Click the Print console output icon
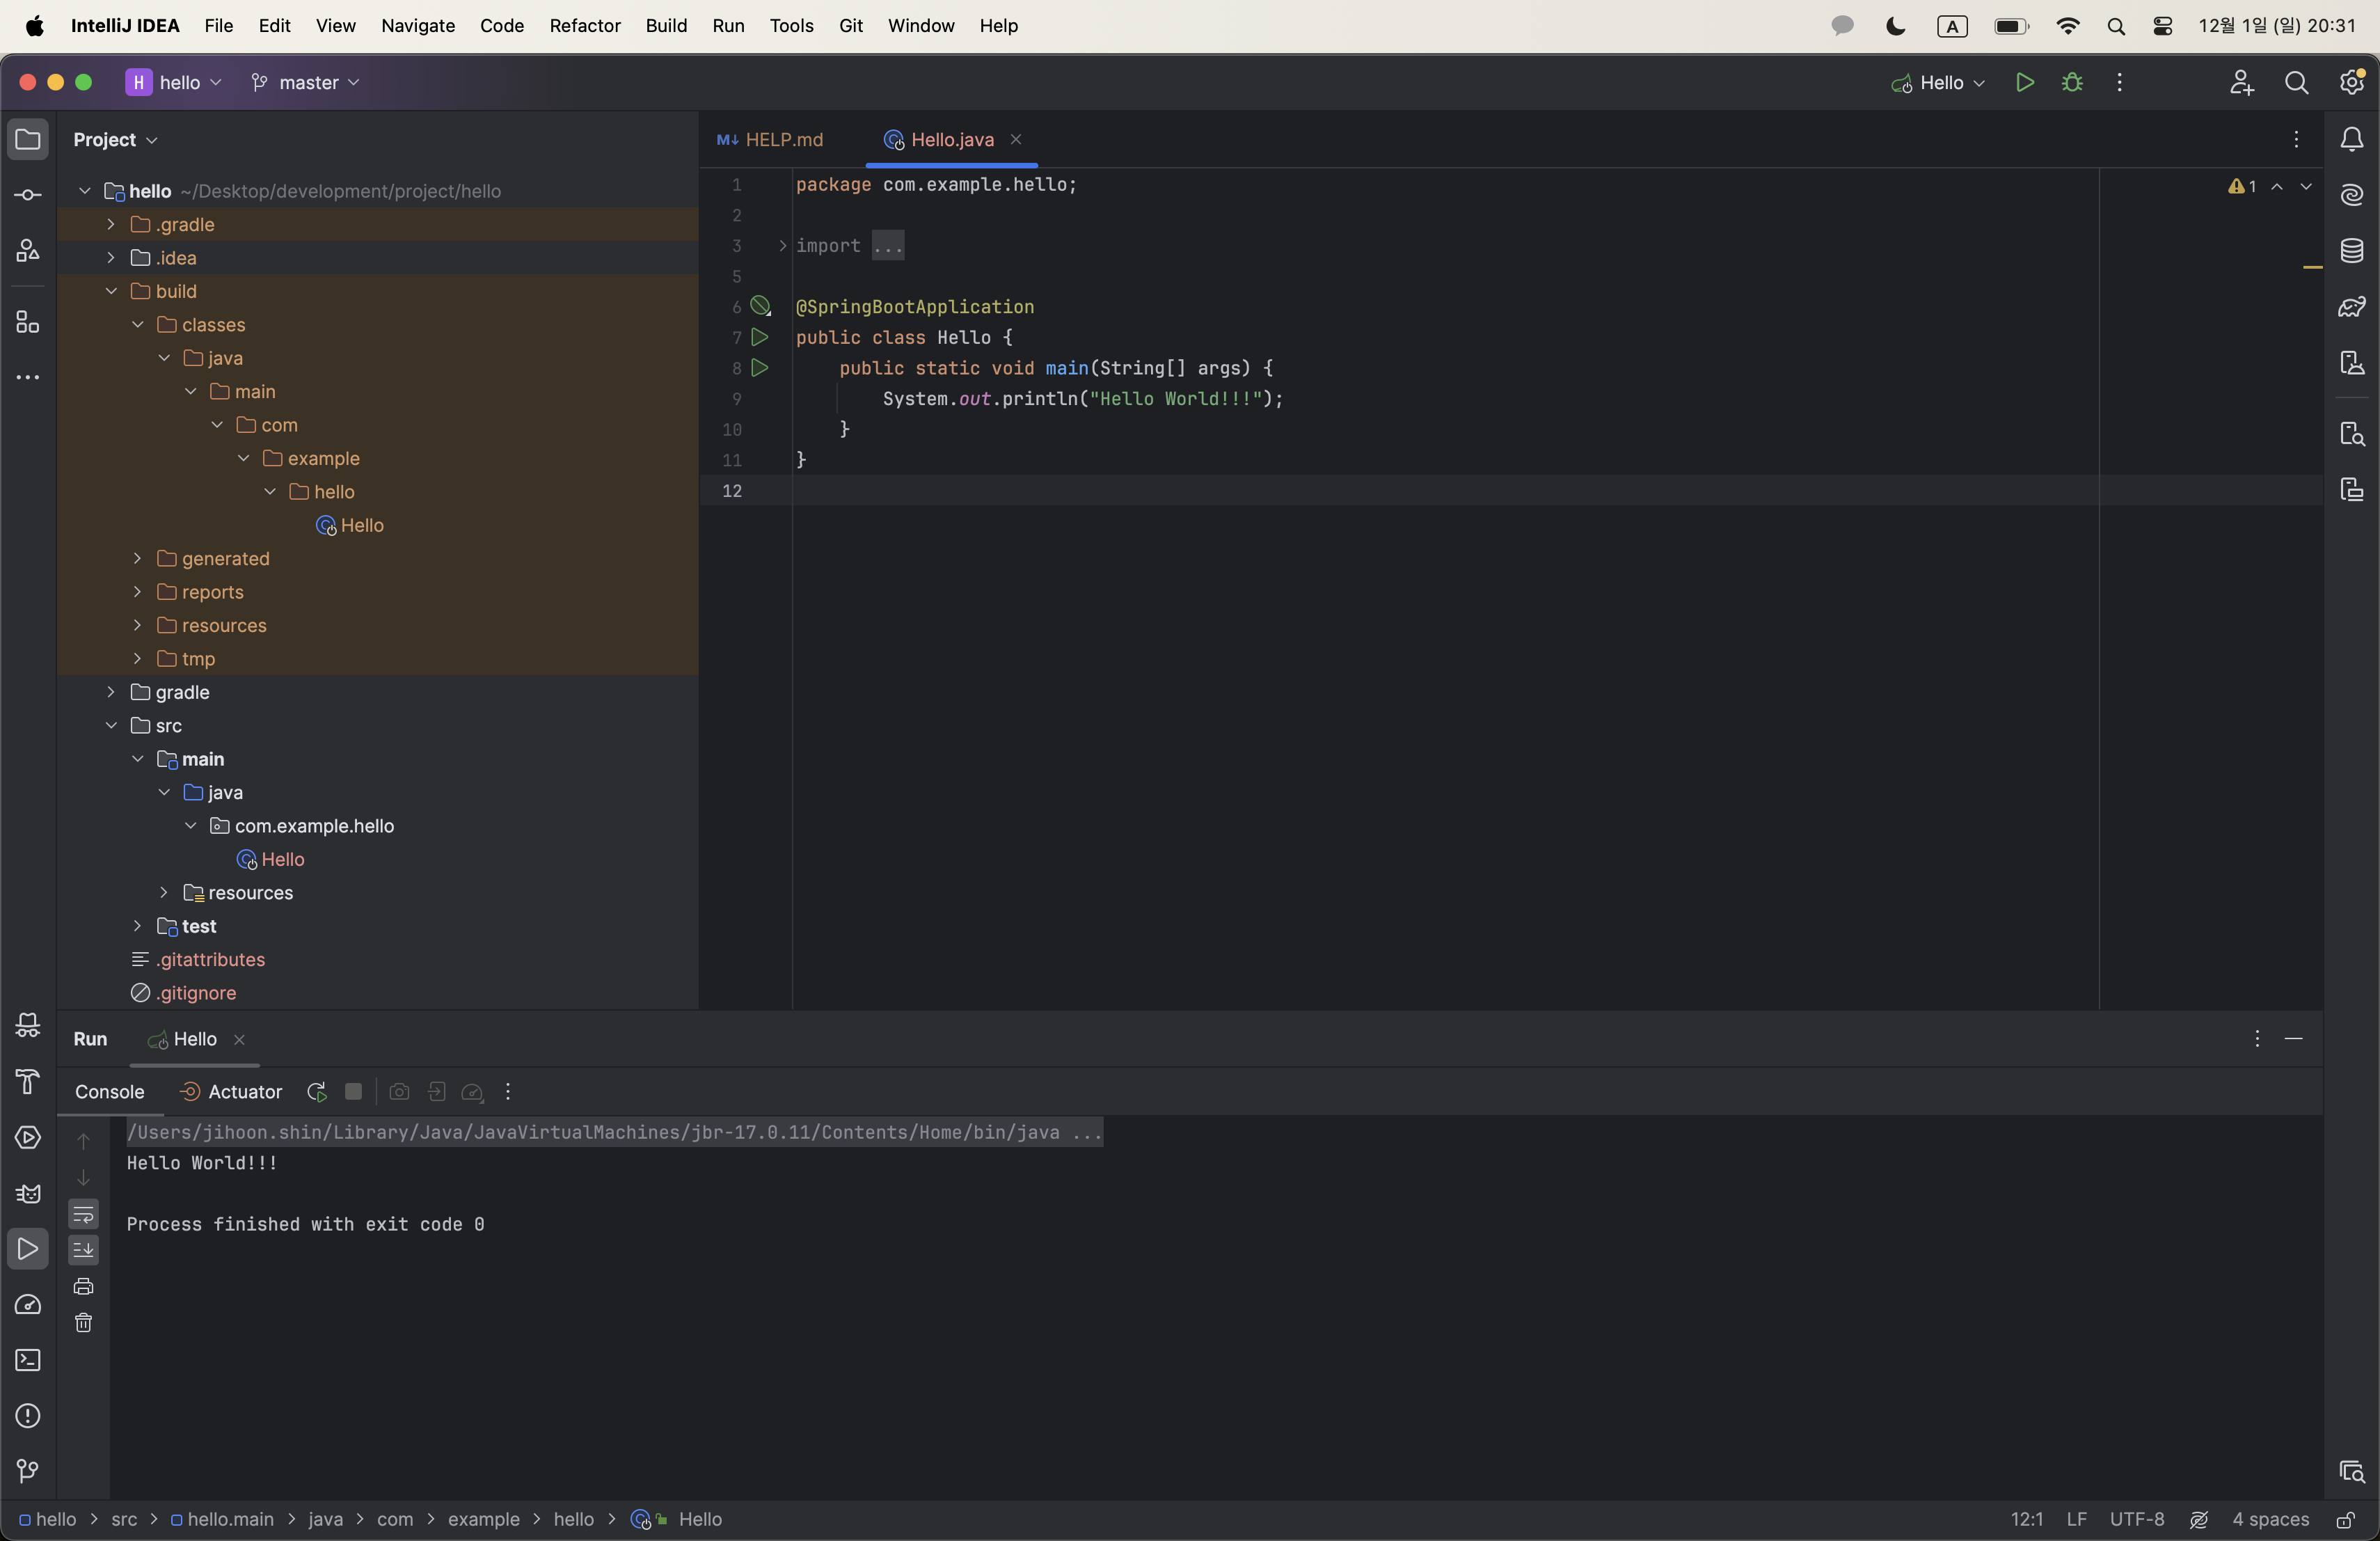Image resolution: width=2380 pixels, height=1541 pixels. (x=83, y=1286)
